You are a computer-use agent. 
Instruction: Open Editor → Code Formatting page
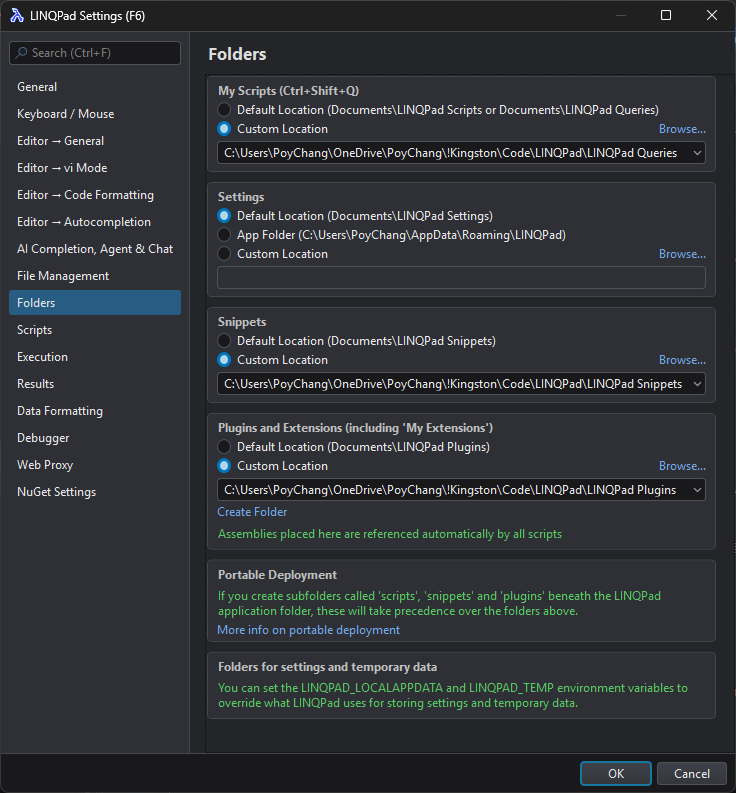click(x=95, y=195)
